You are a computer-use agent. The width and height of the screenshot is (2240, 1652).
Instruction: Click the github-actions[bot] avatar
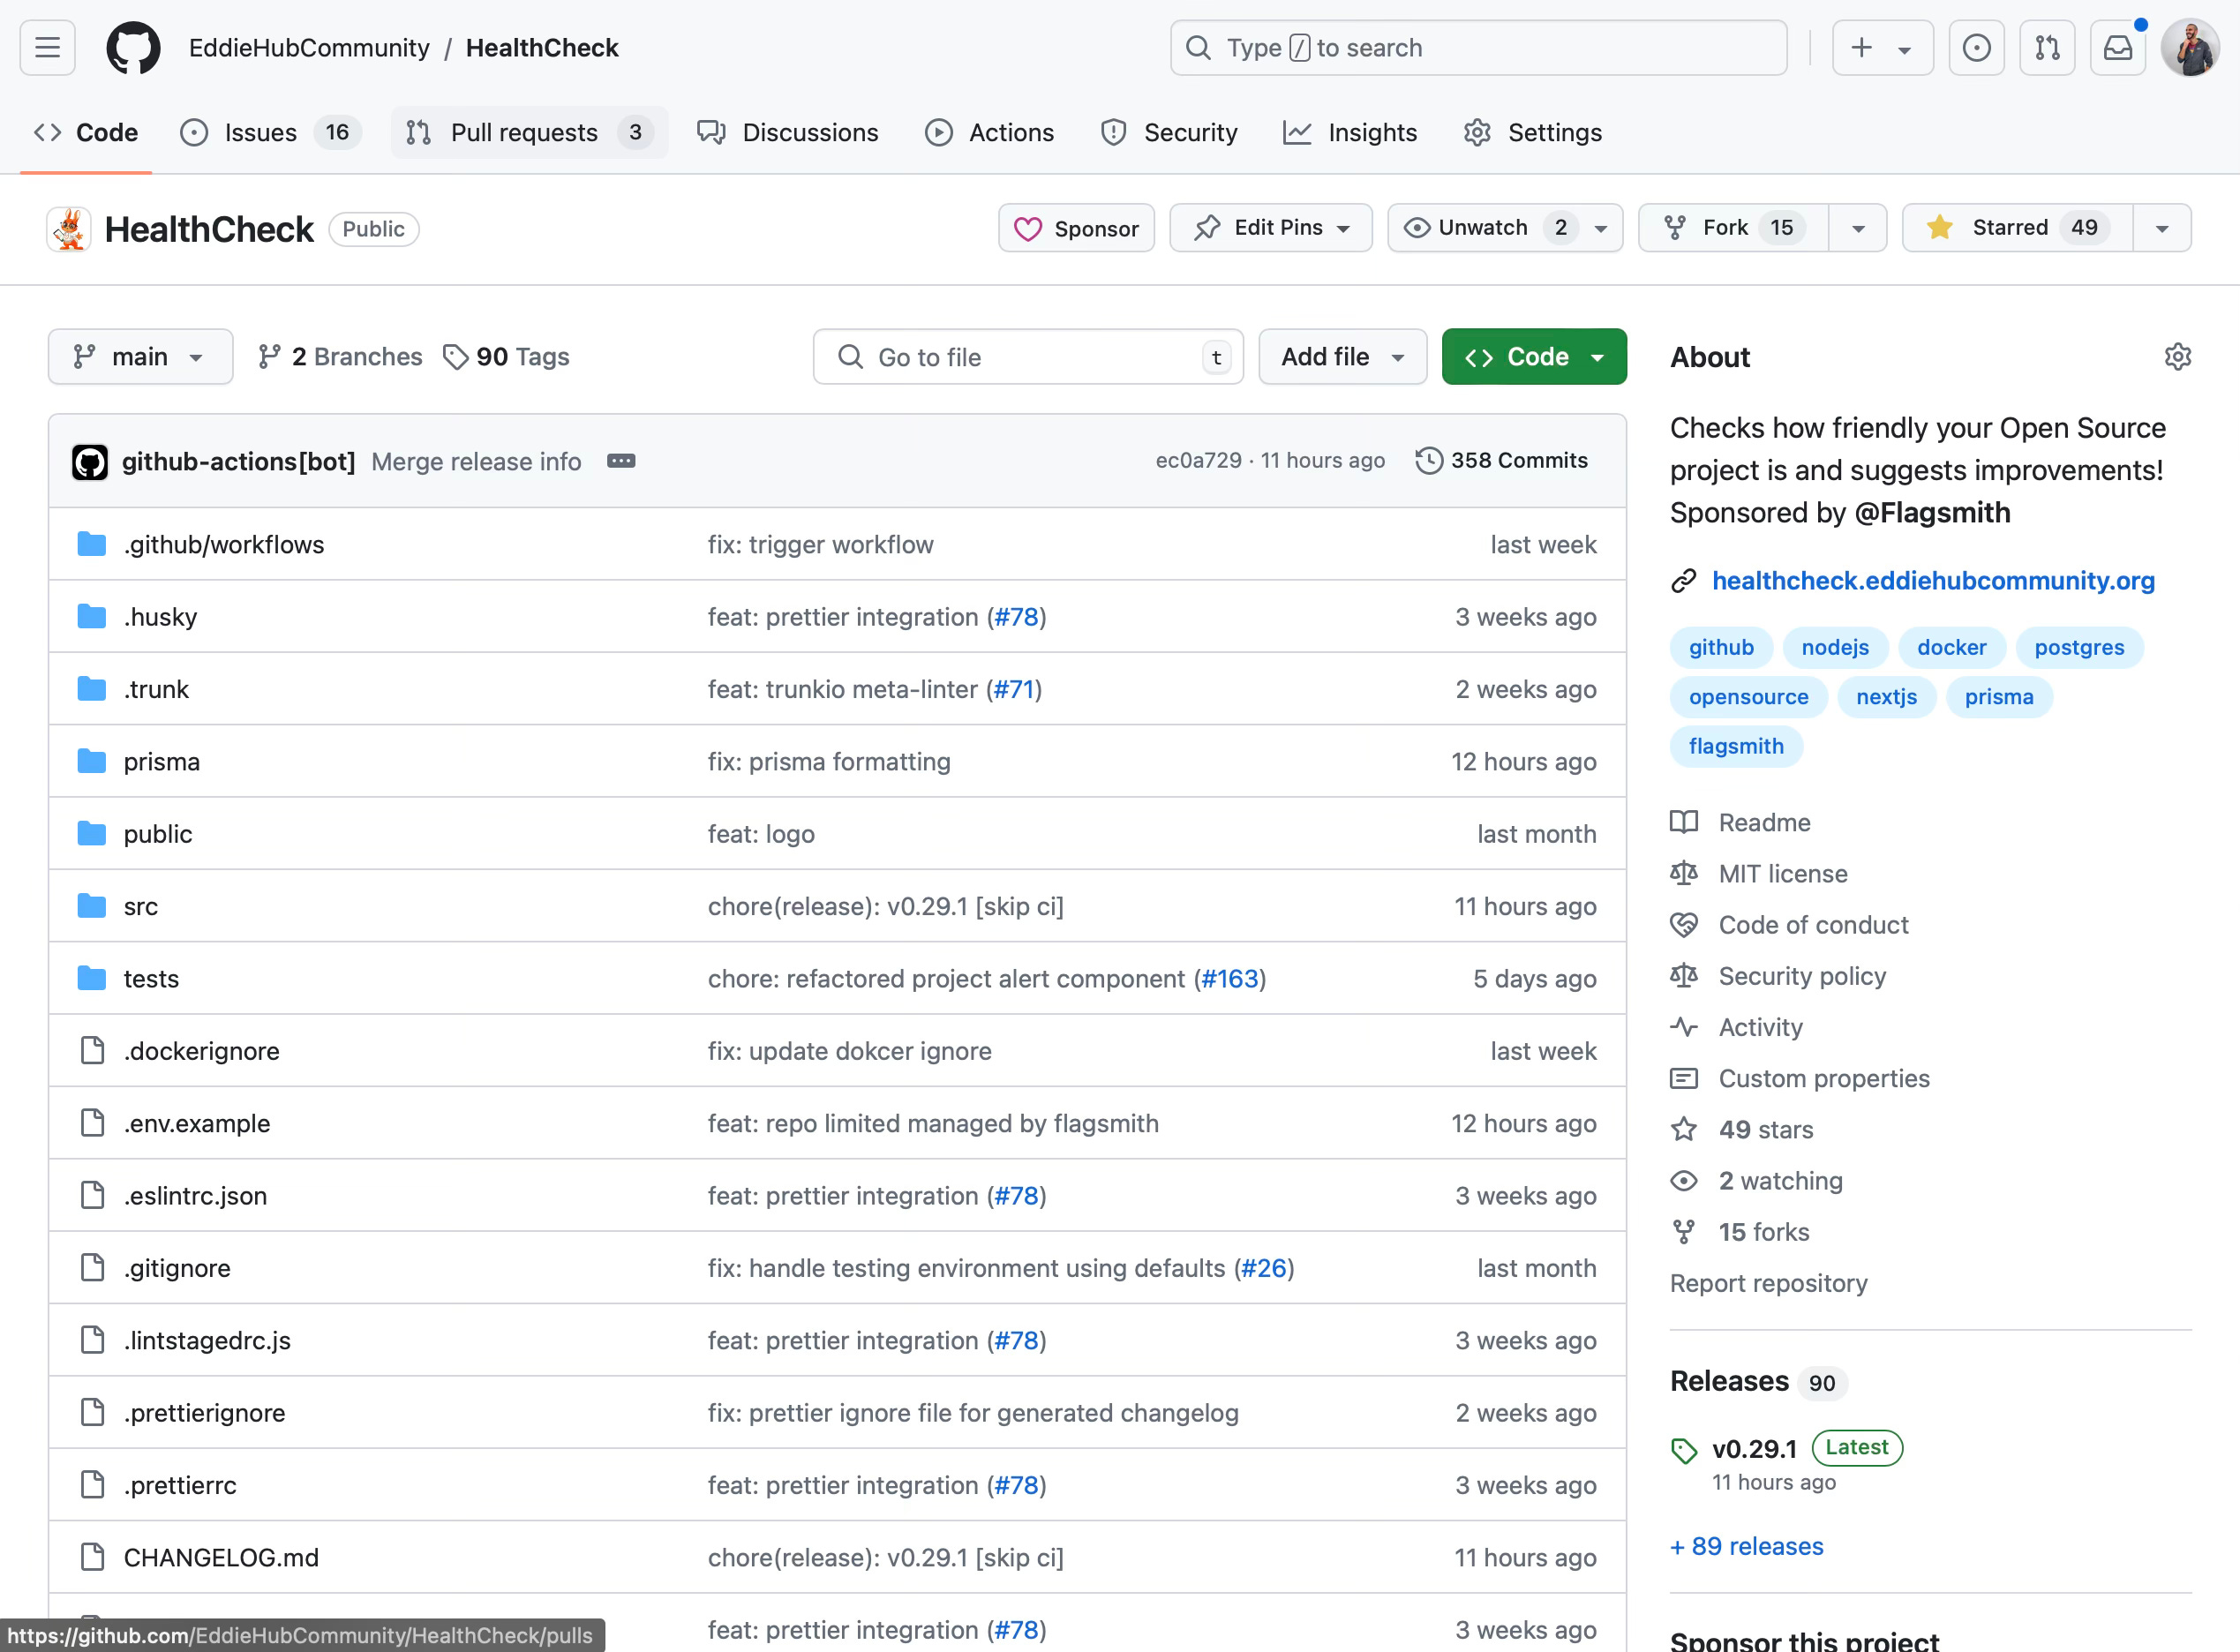tap(90, 461)
